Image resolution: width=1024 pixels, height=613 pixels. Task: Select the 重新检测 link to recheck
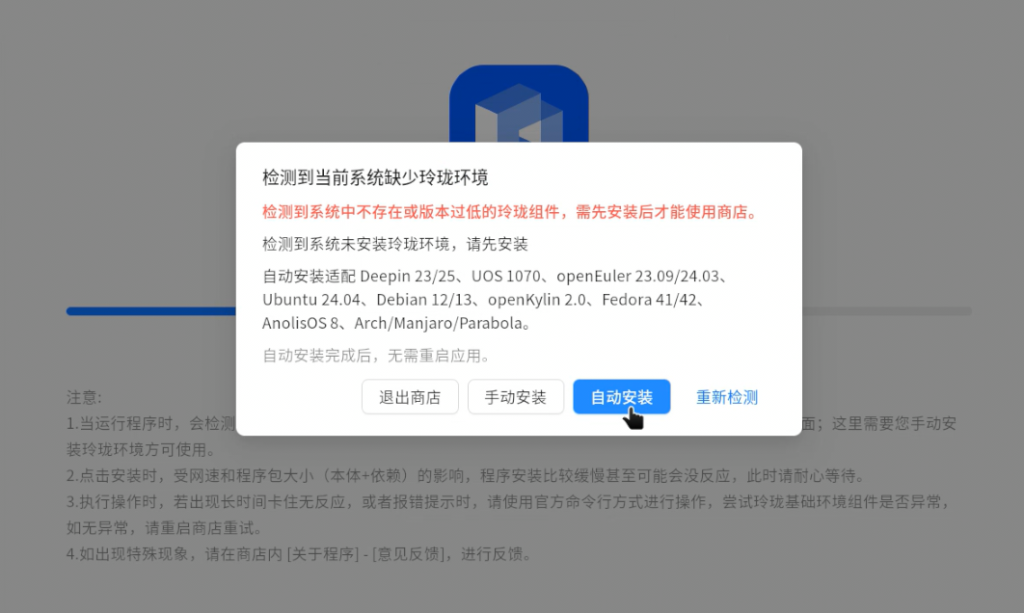click(x=726, y=397)
